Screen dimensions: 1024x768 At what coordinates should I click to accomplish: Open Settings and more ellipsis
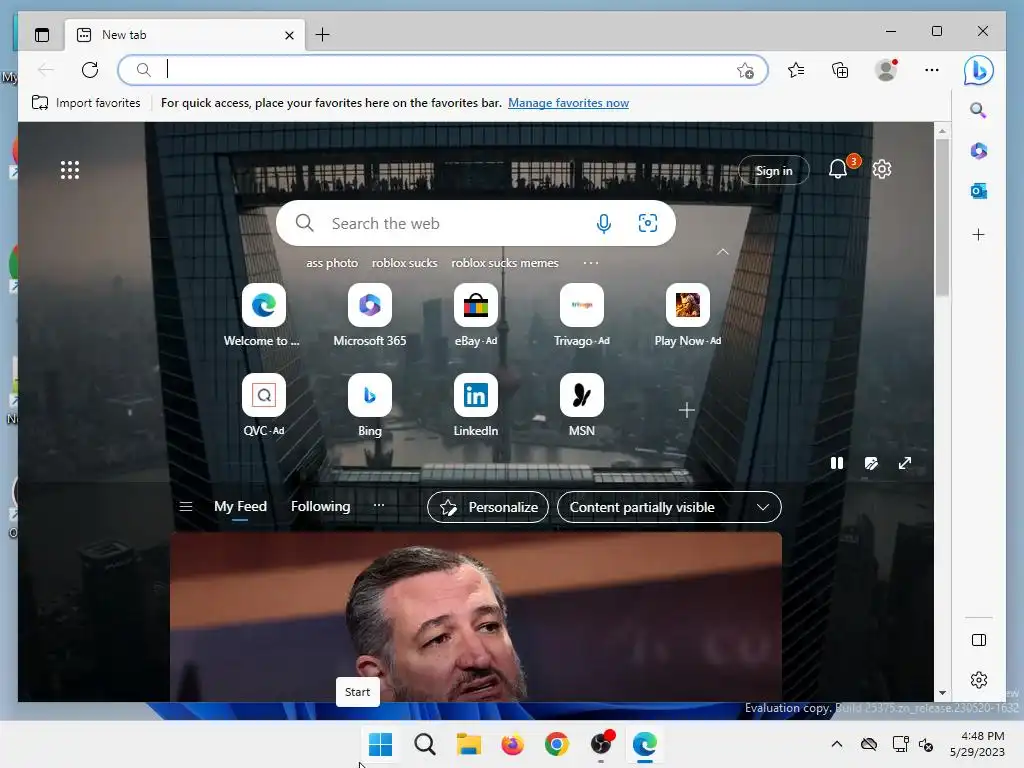coord(932,70)
